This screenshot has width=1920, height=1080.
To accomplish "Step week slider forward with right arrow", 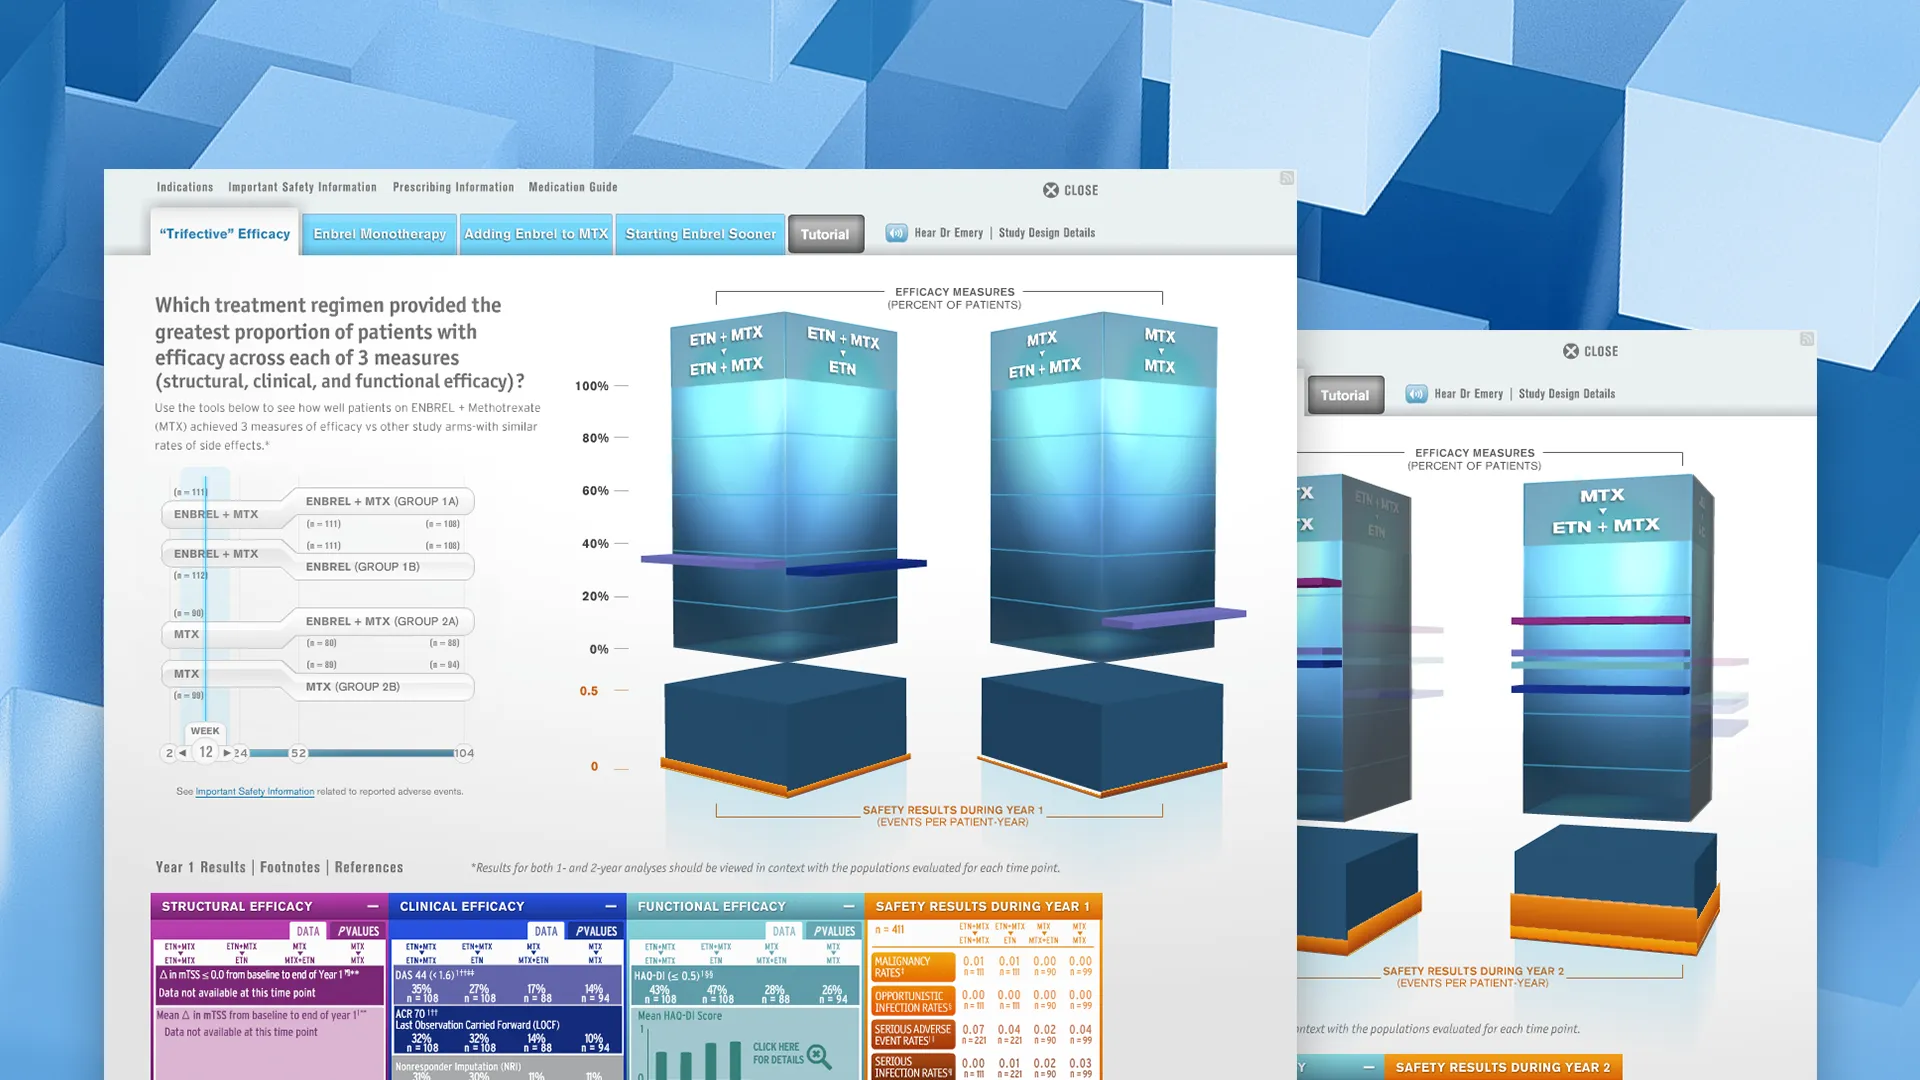I will (x=227, y=753).
